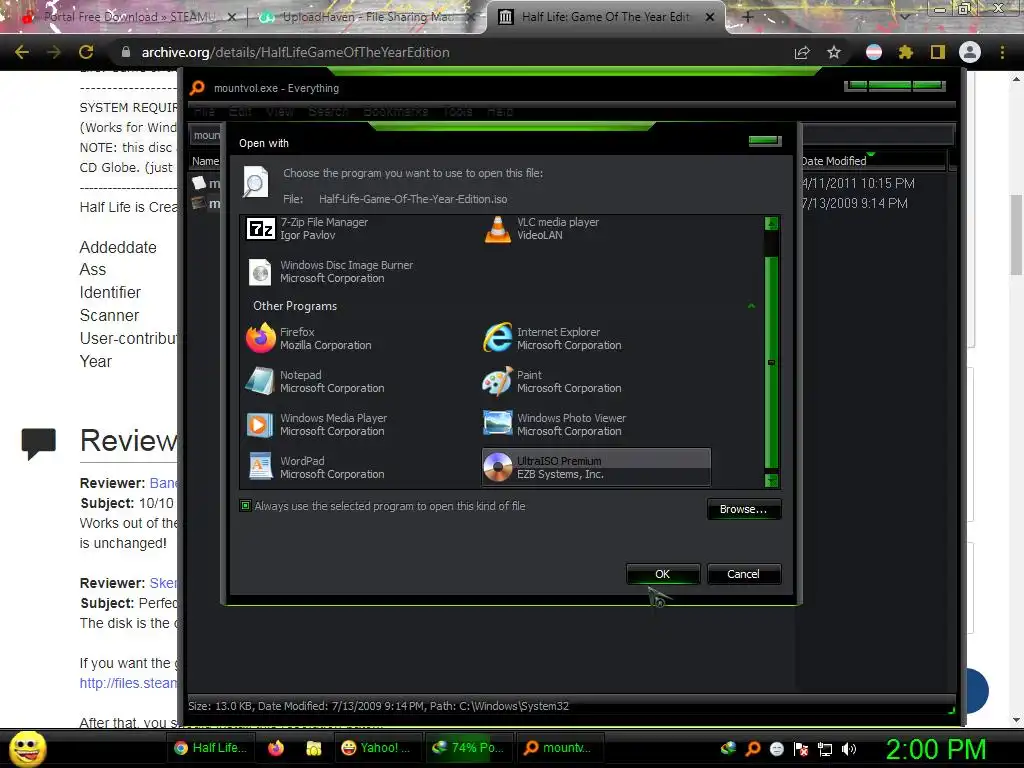1024x768 pixels.
Task: Choose VLC media player cone icon
Action: coord(498,229)
